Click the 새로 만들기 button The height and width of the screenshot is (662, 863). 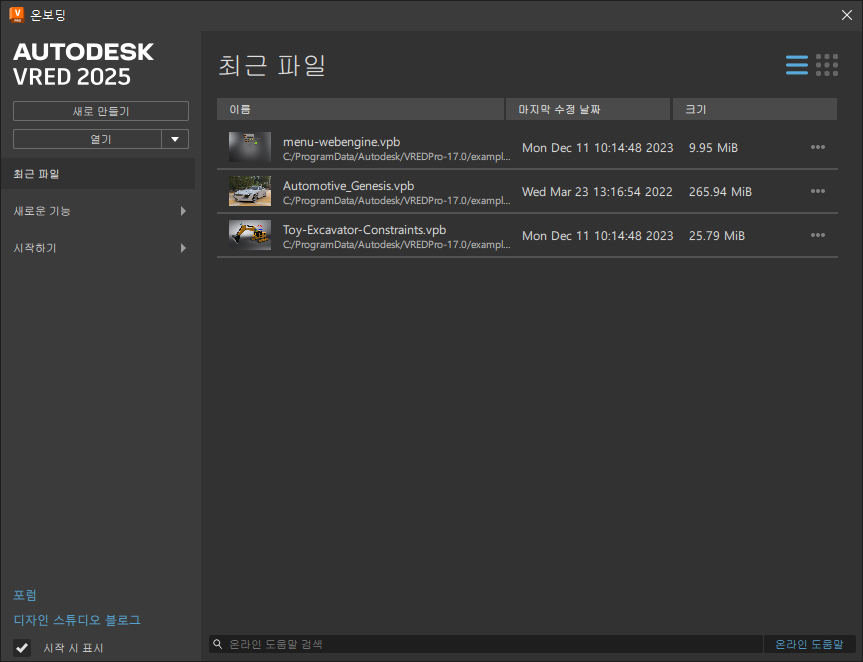coord(101,111)
